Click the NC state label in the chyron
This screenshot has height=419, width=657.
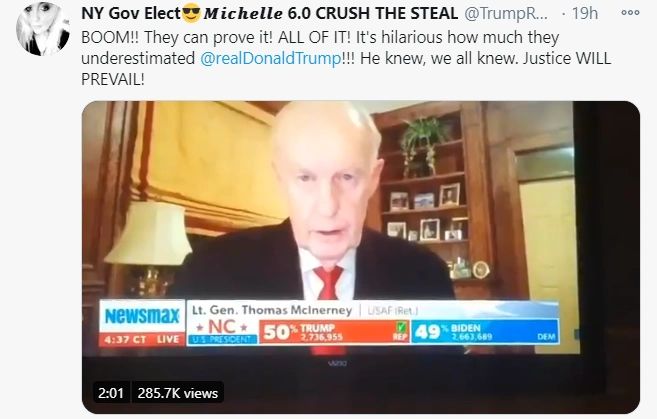point(222,326)
